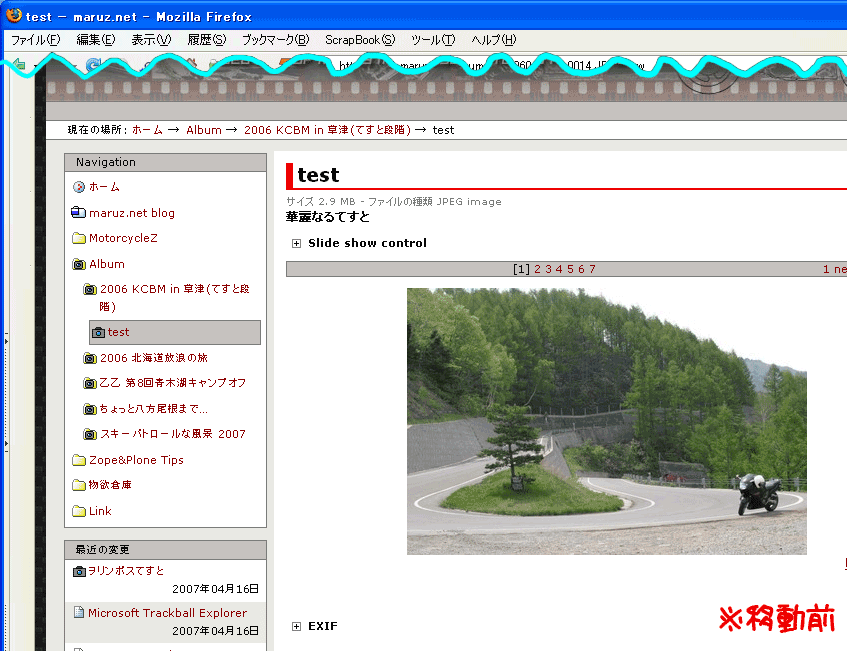Open the MotorcycleZ navigation link
This screenshot has height=651, width=847.
[123, 238]
